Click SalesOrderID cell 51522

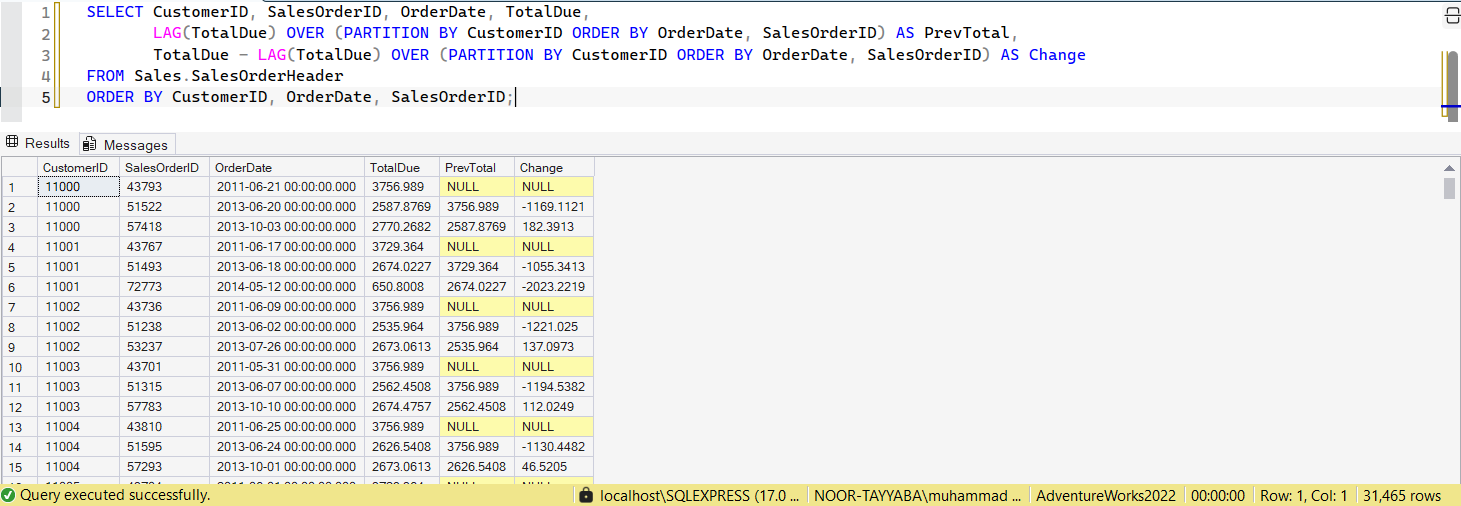[164, 207]
